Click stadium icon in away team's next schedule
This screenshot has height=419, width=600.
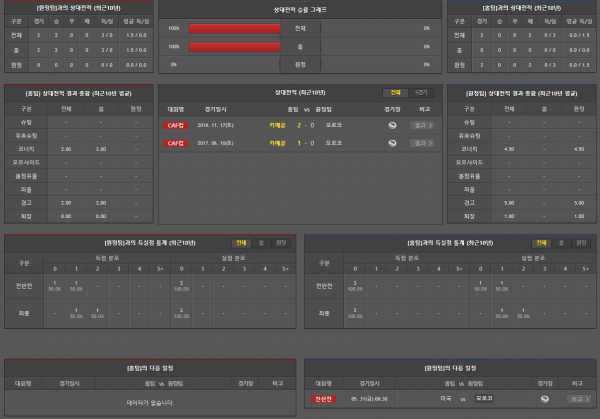[543, 397]
